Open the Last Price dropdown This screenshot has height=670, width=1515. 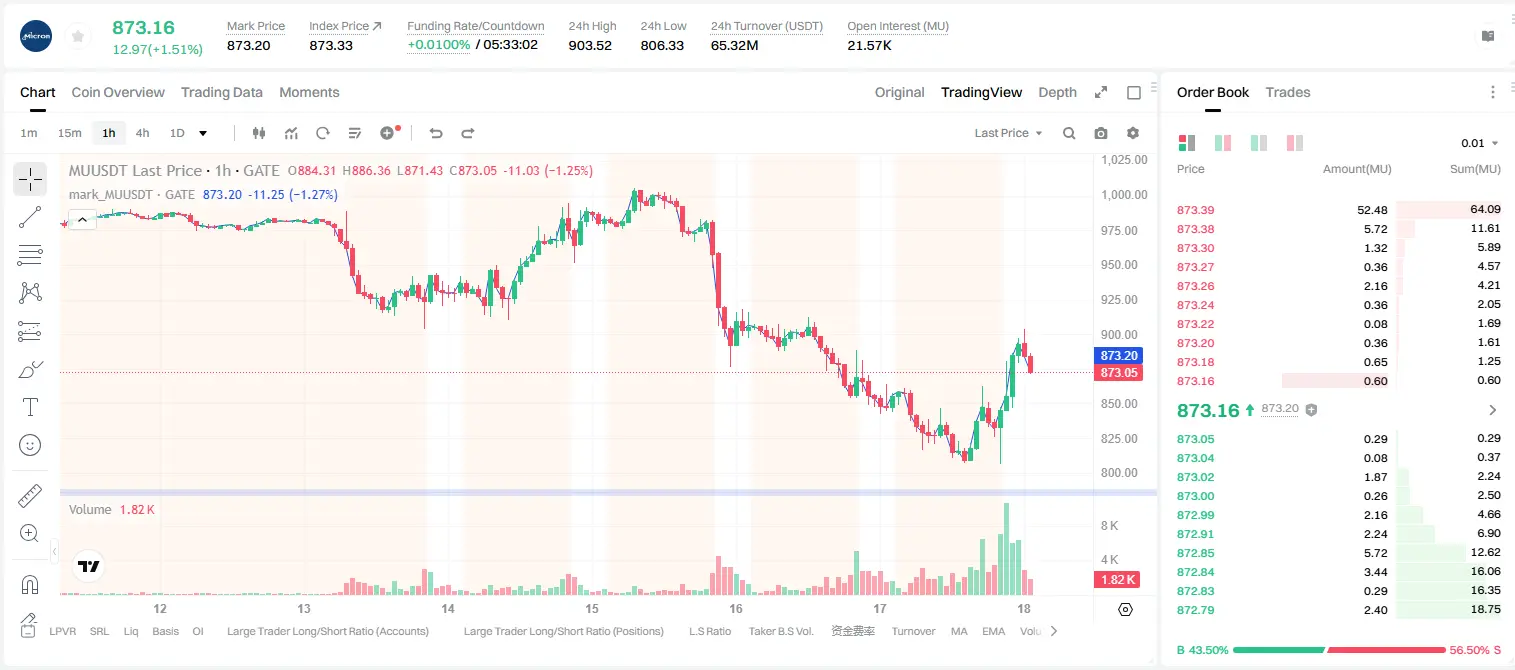point(1008,133)
